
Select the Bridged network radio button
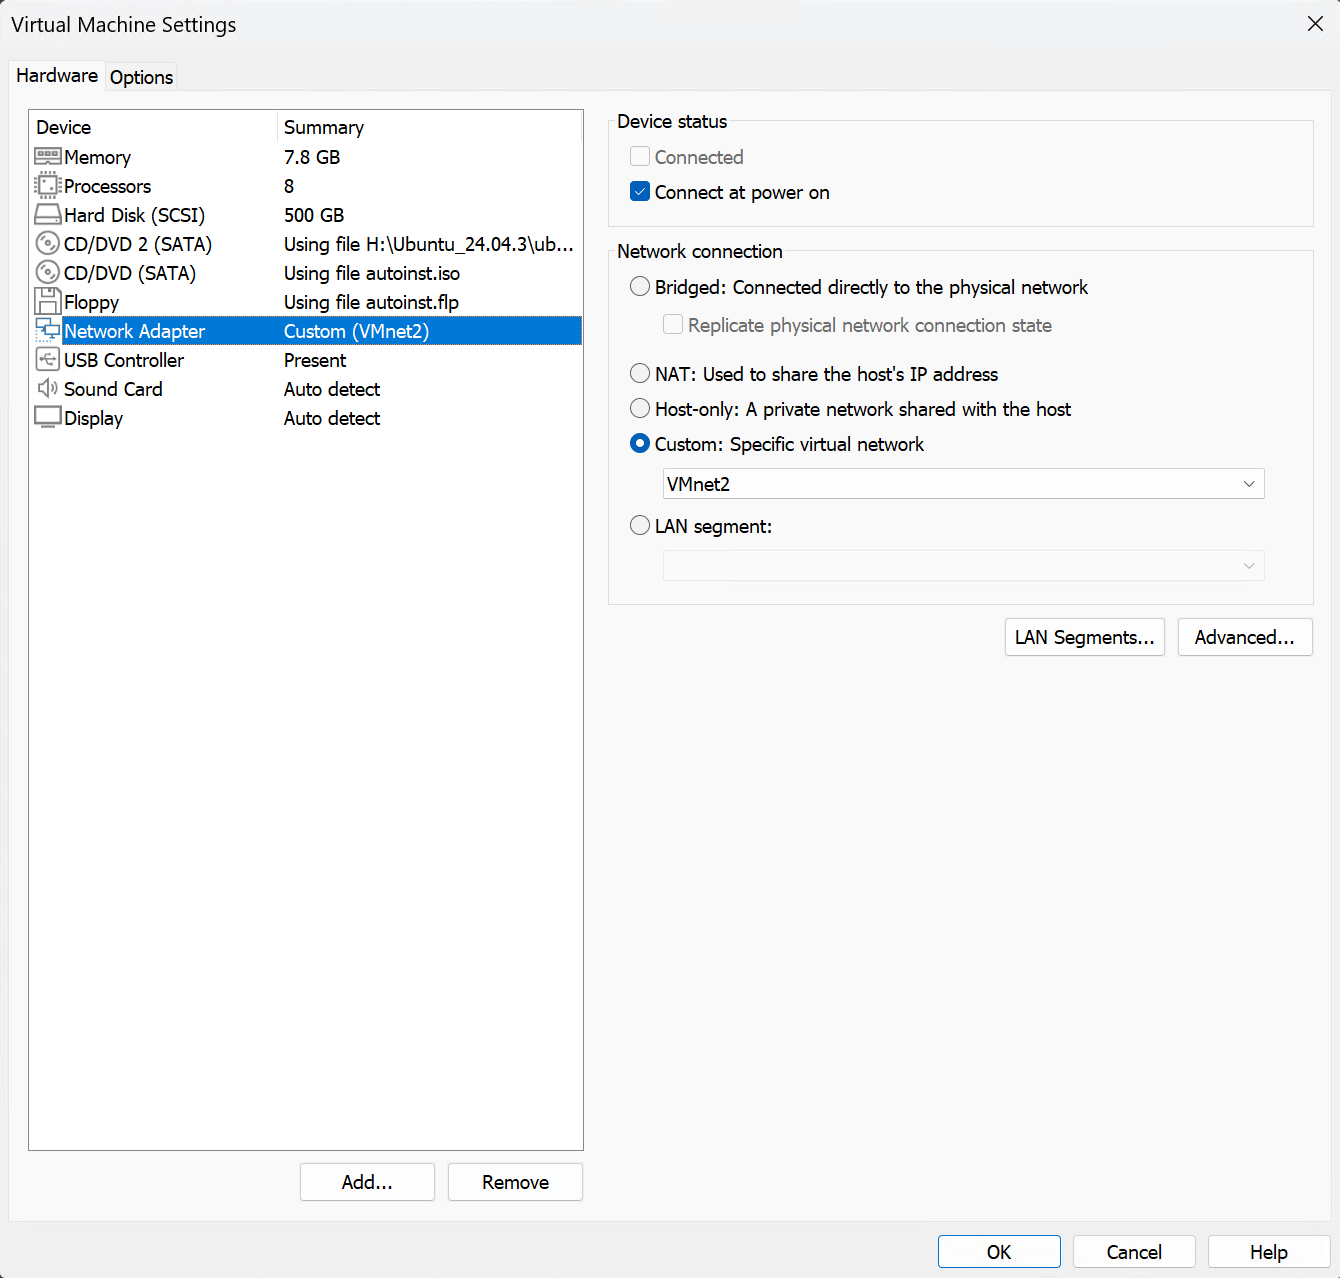[640, 287]
